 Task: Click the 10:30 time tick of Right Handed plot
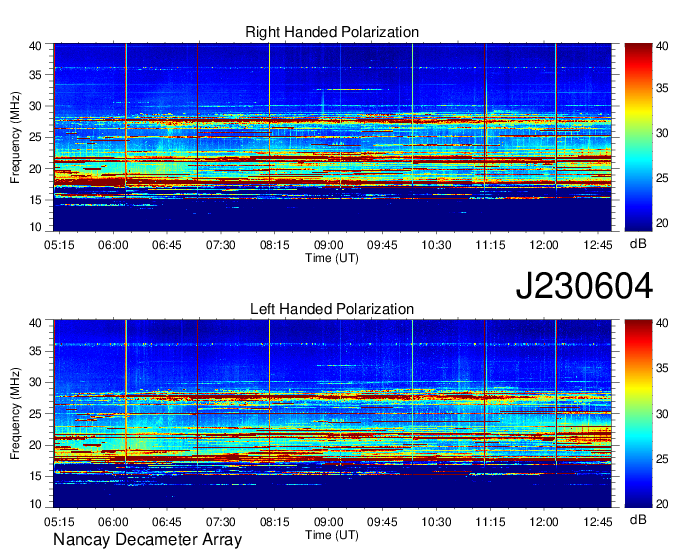click(436, 245)
